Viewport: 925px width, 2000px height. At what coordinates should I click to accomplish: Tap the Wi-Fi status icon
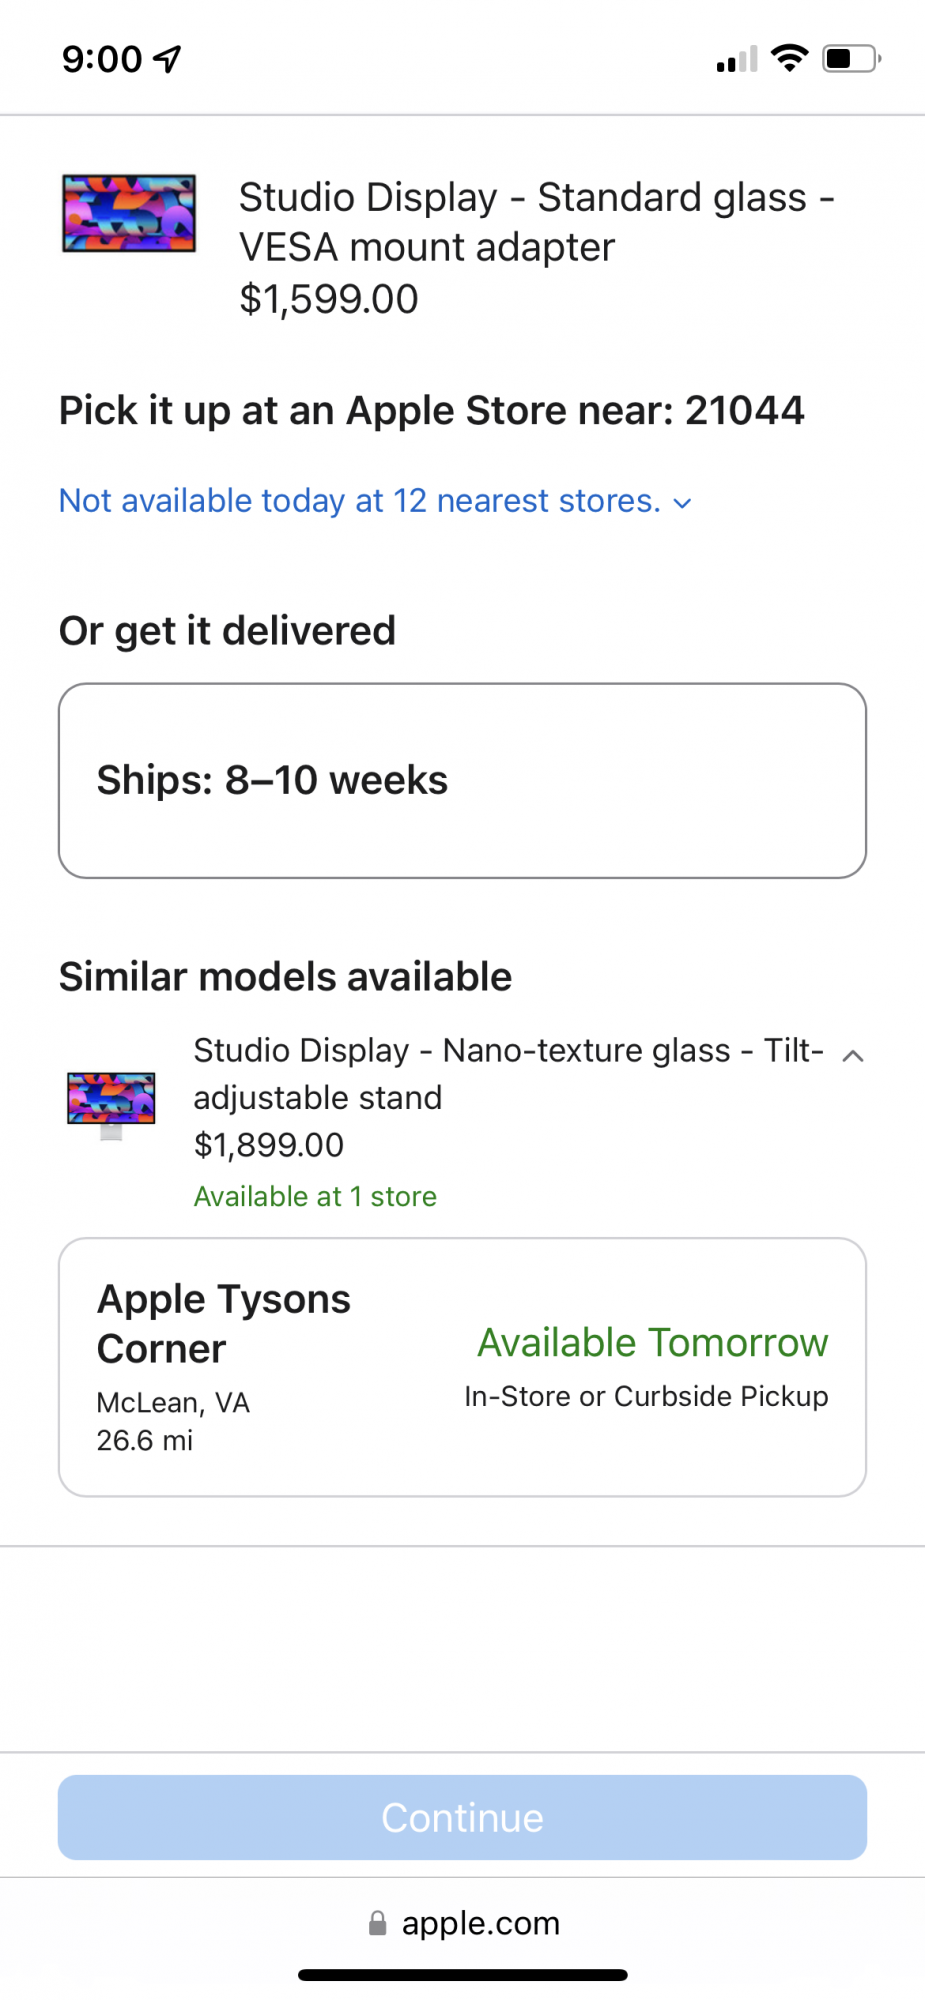click(790, 58)
